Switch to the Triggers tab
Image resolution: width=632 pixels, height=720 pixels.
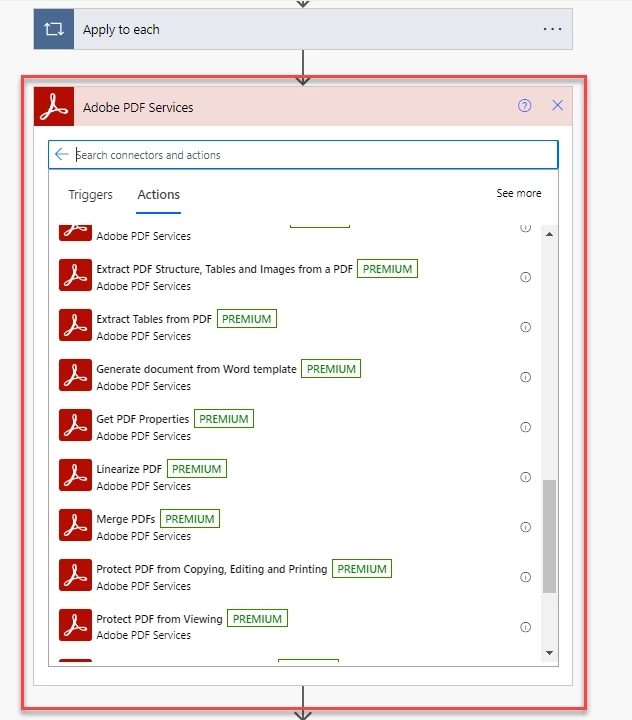tap(90, 195)
